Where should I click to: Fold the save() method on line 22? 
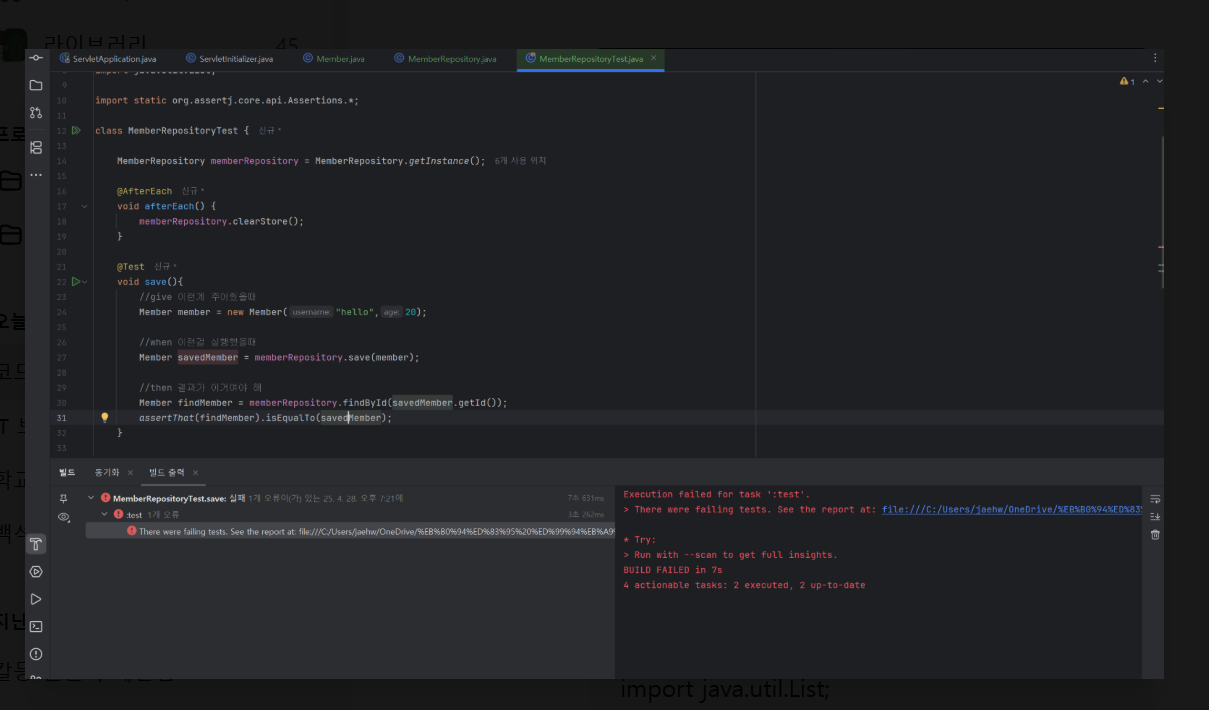point(86,282)
